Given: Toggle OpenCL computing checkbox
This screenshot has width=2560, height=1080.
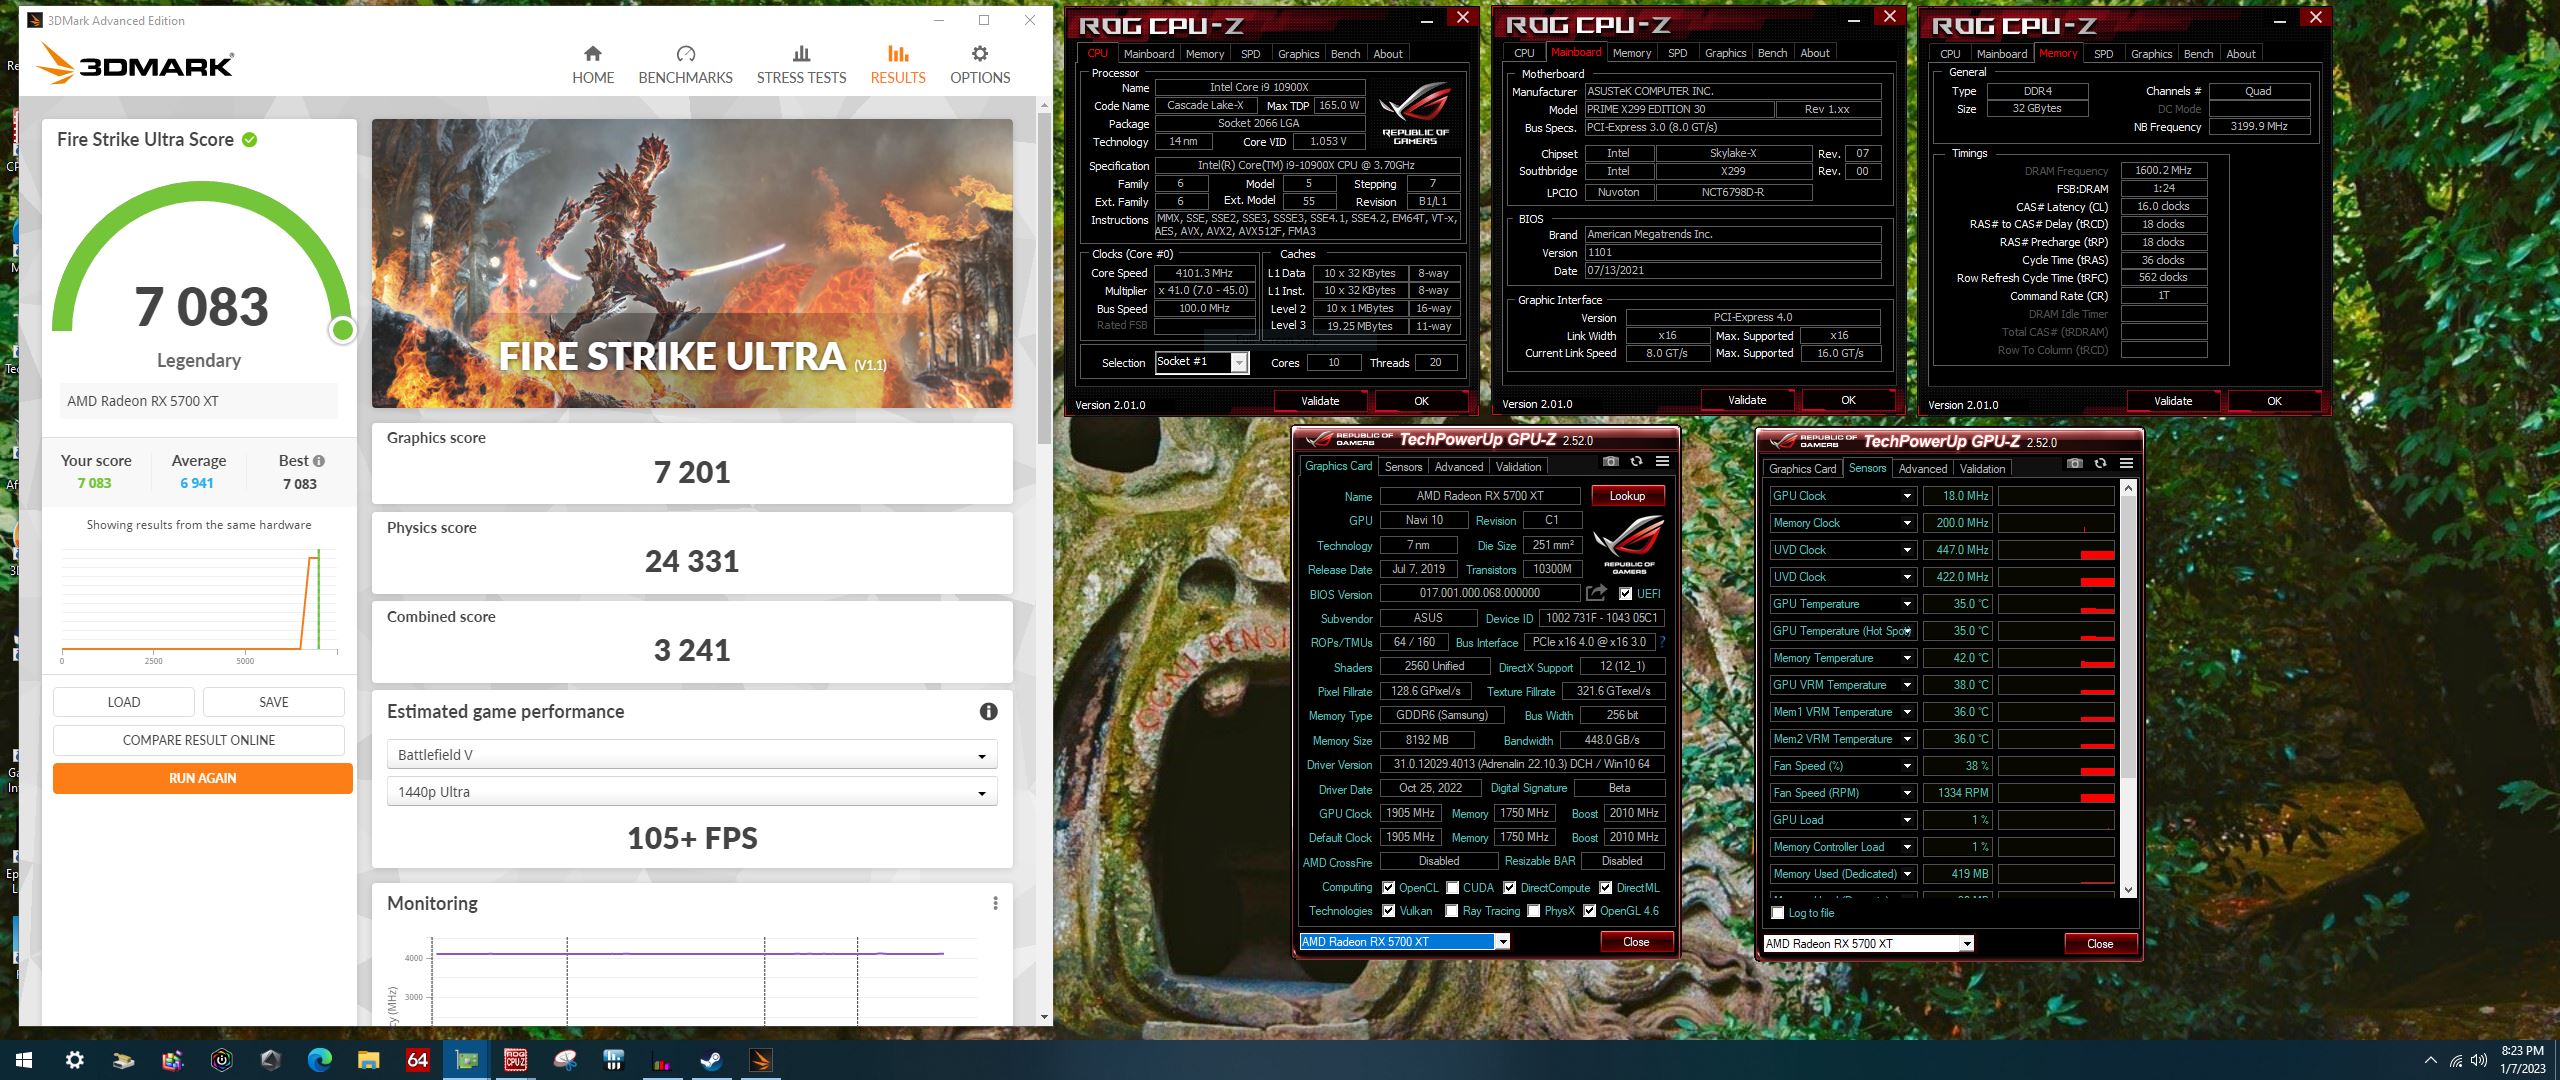Looking at the screenshot, I should pos(1388,888).
